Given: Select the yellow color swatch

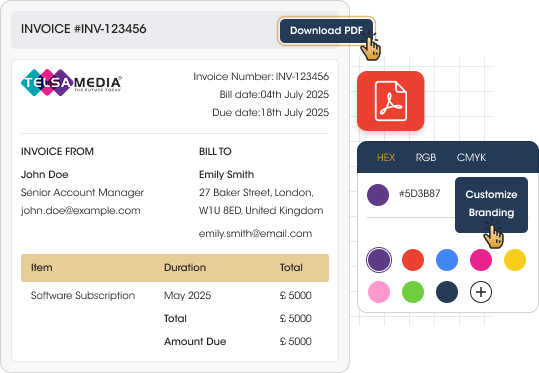Looking at the screenshot, I should pos(515,260).
